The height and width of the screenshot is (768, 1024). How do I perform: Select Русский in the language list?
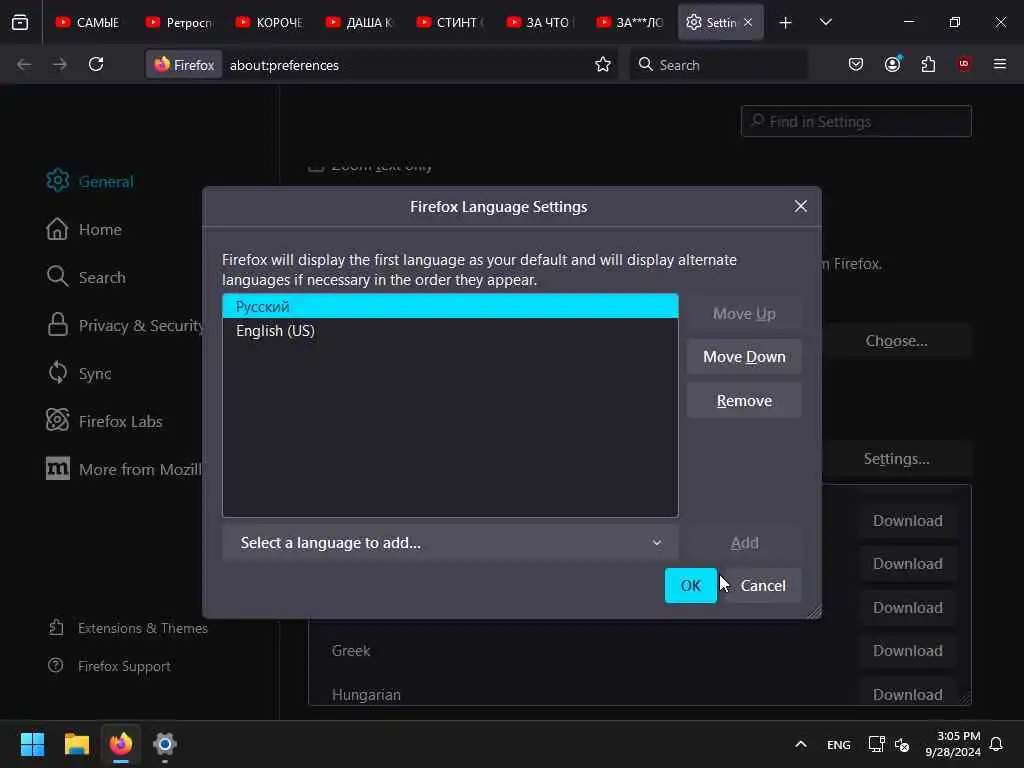(x=450, y=306)
